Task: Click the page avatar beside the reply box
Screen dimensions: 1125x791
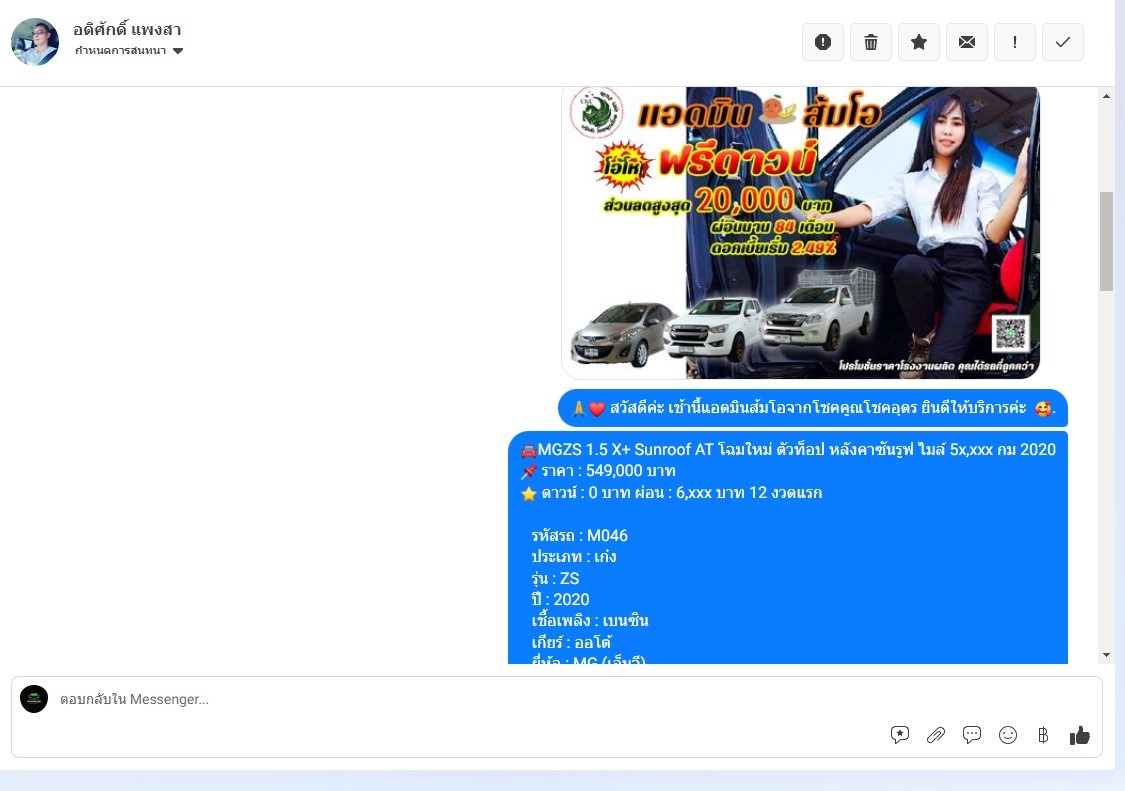Action: tap(34, 699)
